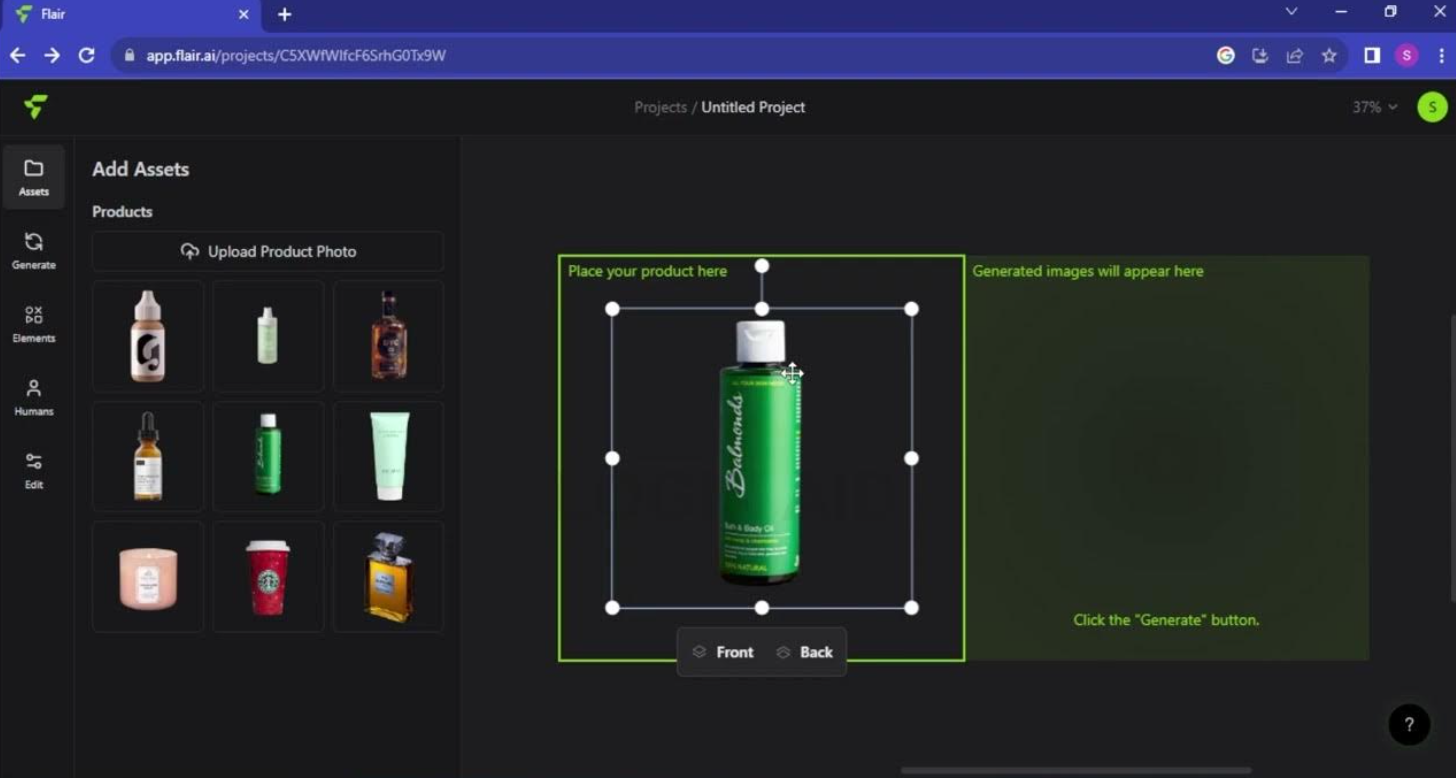This screenshot has width=1456, height=778.
Task: Open the Humans panel
Action: 33,396
